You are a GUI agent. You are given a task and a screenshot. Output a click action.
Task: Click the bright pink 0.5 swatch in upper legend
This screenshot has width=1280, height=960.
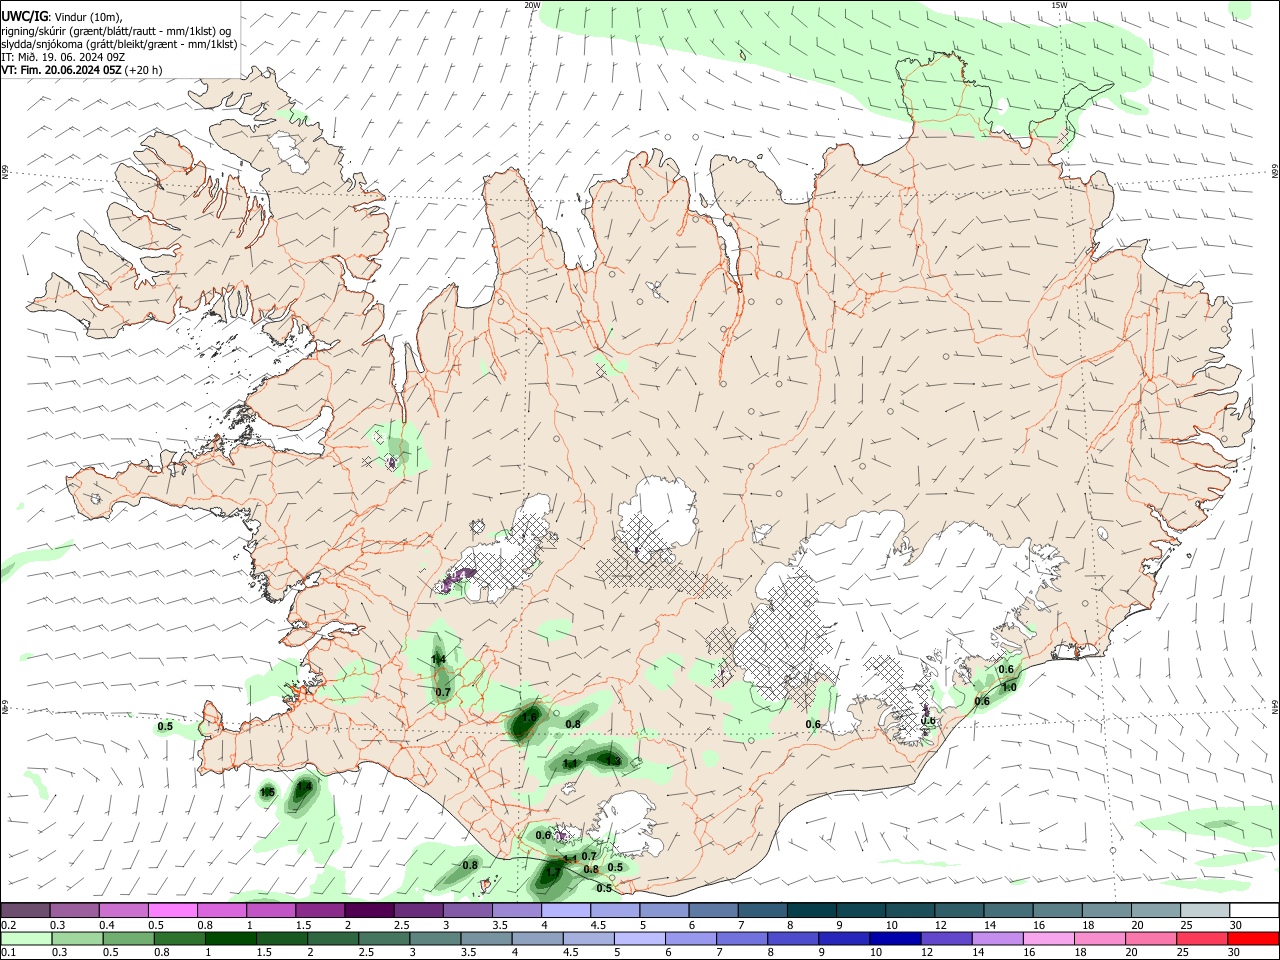(x=173, y=910)
